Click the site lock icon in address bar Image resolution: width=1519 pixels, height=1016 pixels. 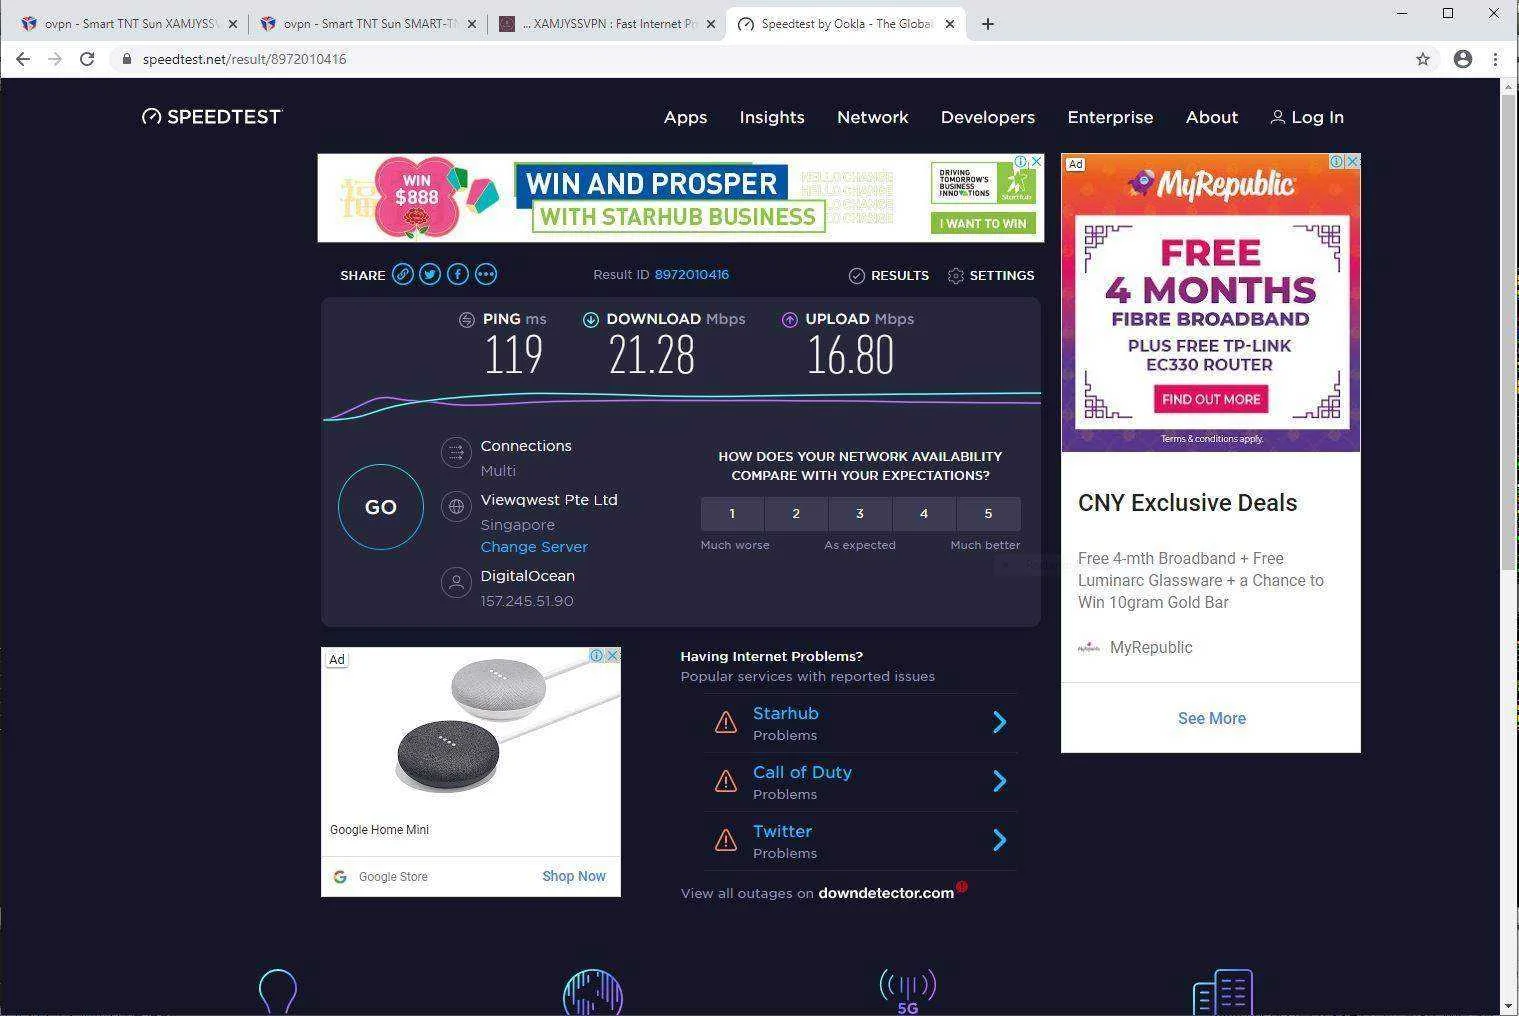pyautogui.click(x=126, y=59)
